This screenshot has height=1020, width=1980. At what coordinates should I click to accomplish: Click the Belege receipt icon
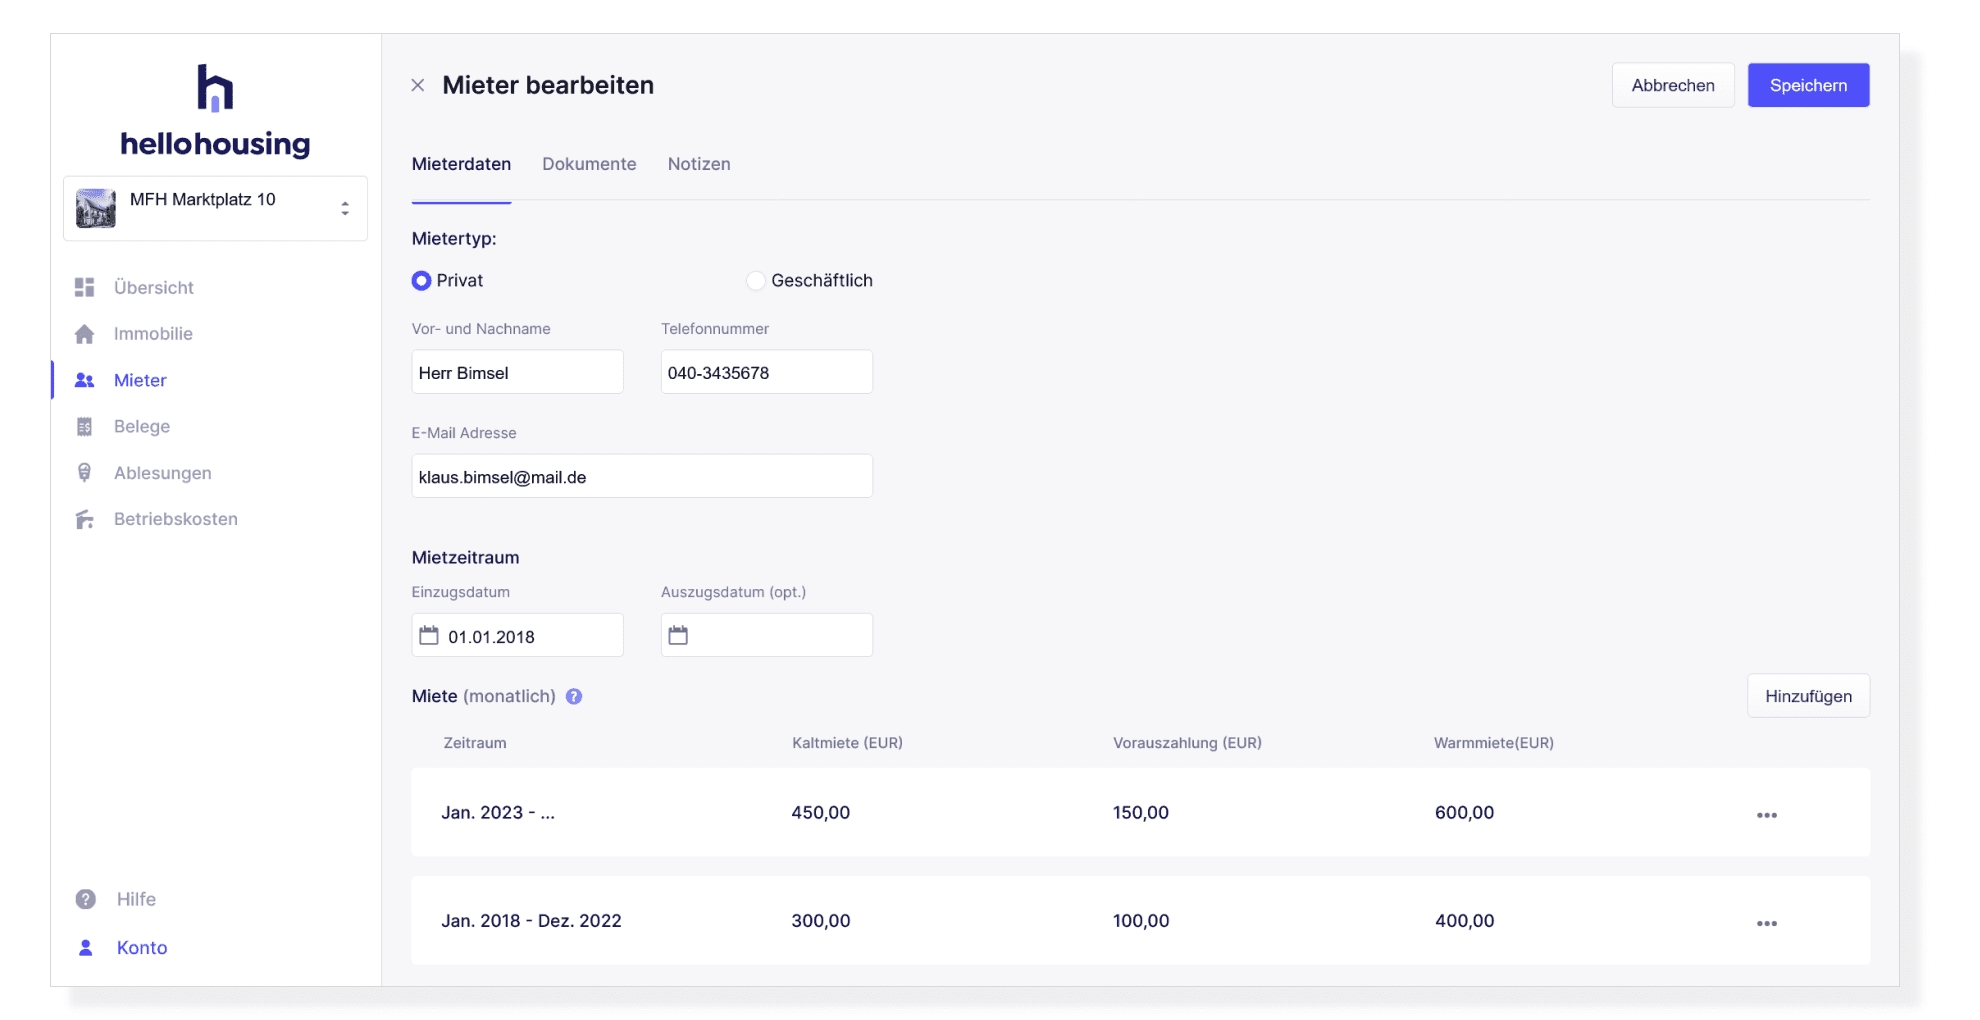pyautogui.click(x=85, y=427)
